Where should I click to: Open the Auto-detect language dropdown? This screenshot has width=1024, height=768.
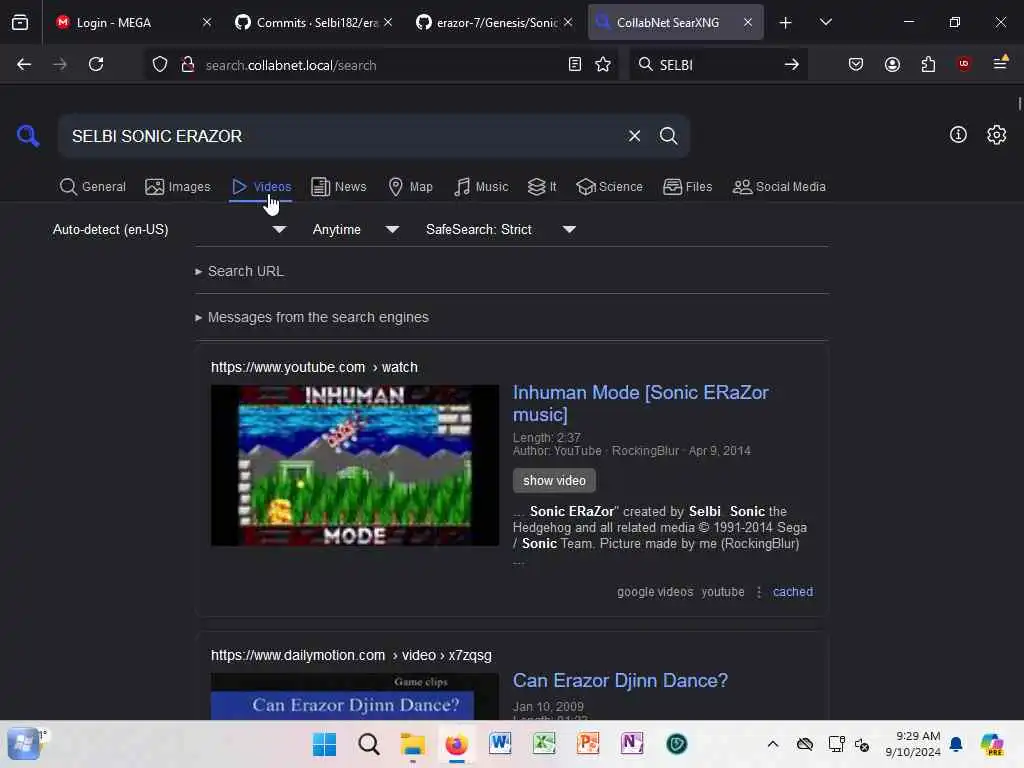pos(169,229)
